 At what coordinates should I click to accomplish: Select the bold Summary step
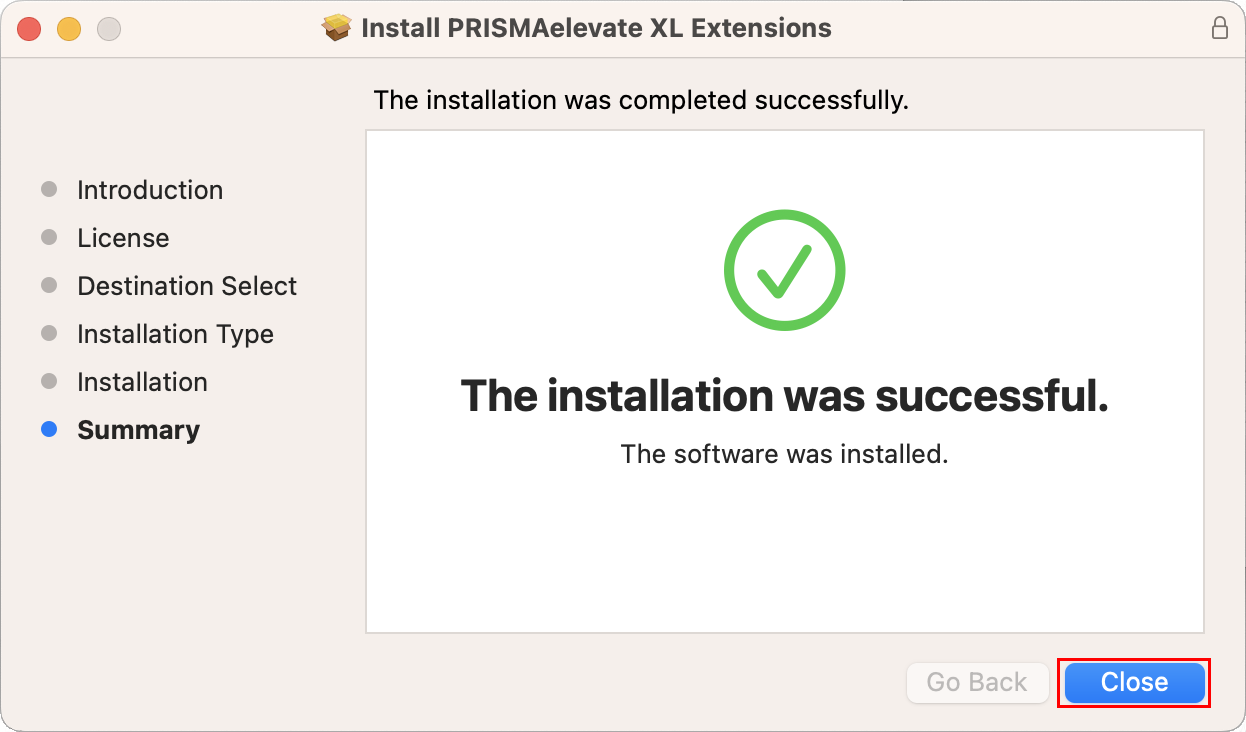pos(138,430)
